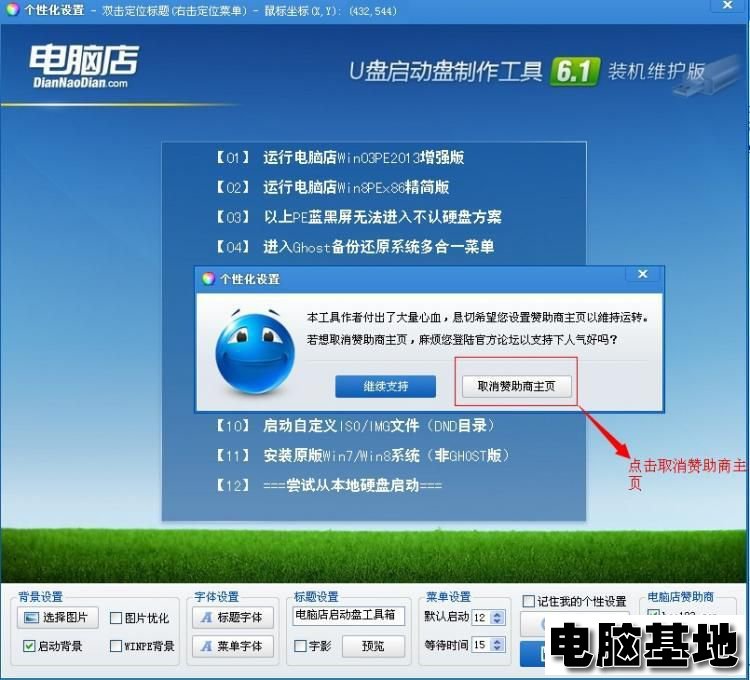Viewport: 750px width, 680px height.
Task: Click the letter A icon on 标题字体 button
Action: [x=206, y=617]
